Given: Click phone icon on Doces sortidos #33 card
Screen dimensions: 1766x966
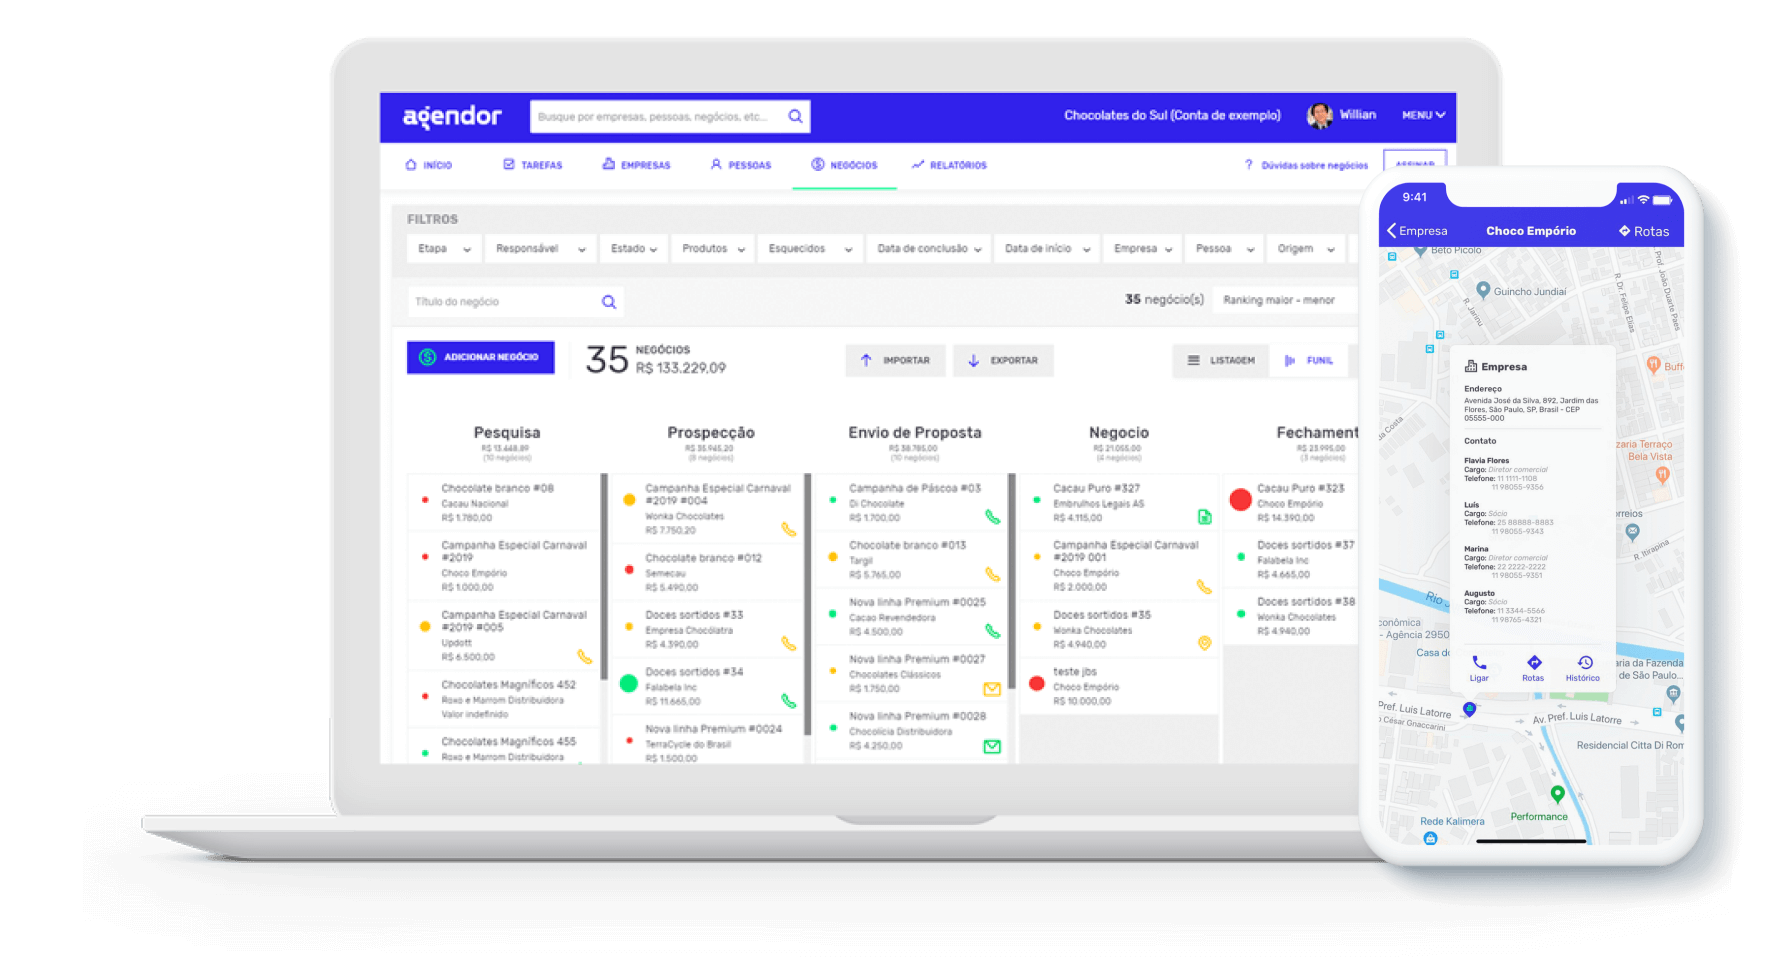Looking at the screenshot, I should (x=789, y=644).
